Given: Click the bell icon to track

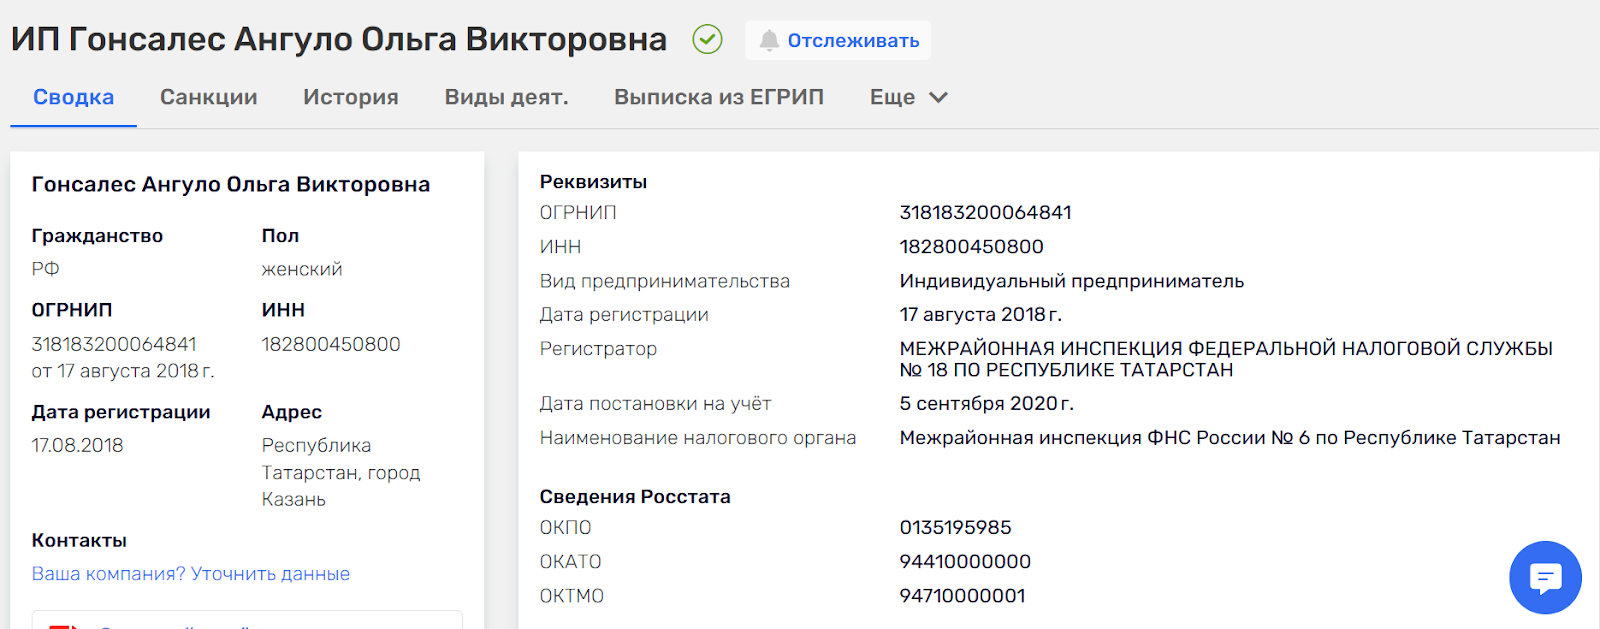Looking at the screenshot, I should (x=769, y=40).
